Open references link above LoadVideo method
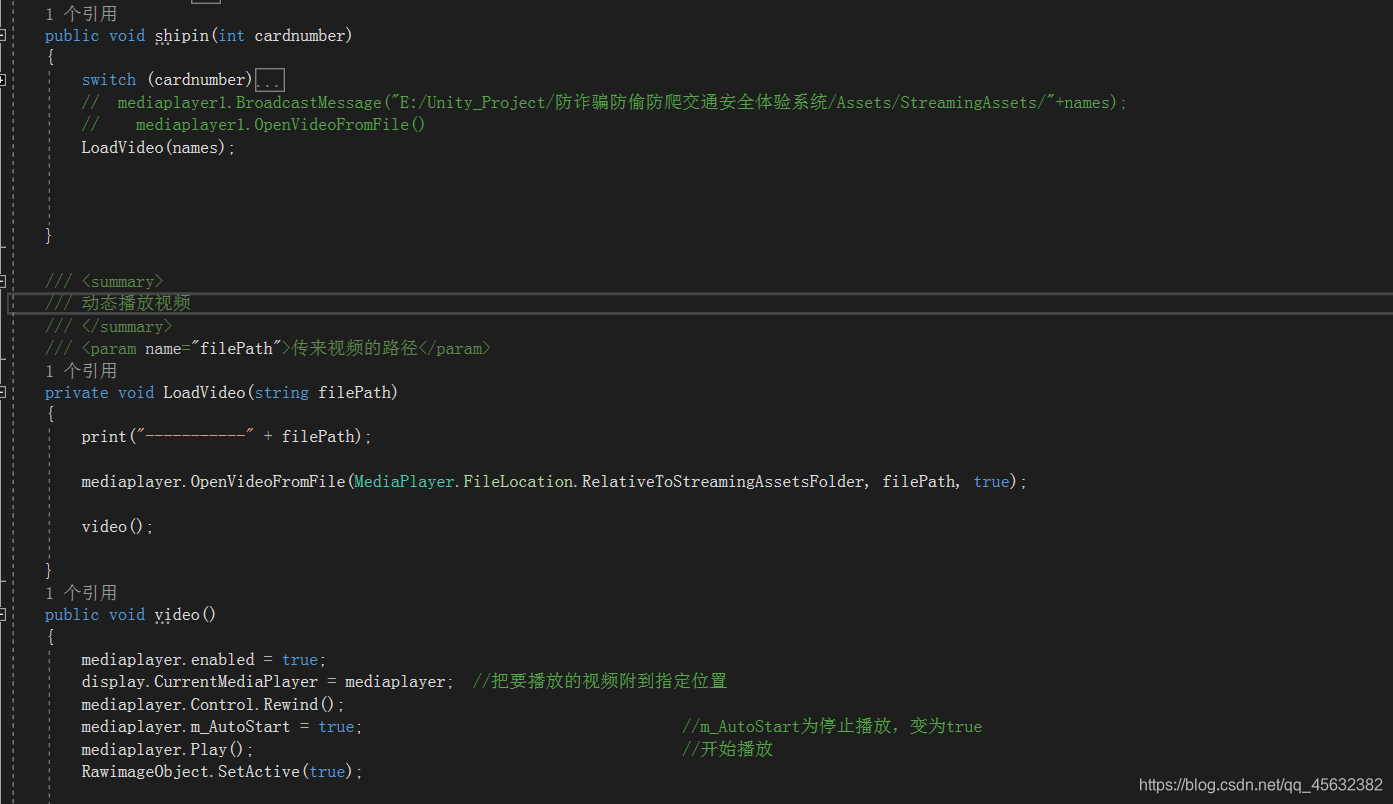The height and width of the screenshot is (804, 1393). 81,370
